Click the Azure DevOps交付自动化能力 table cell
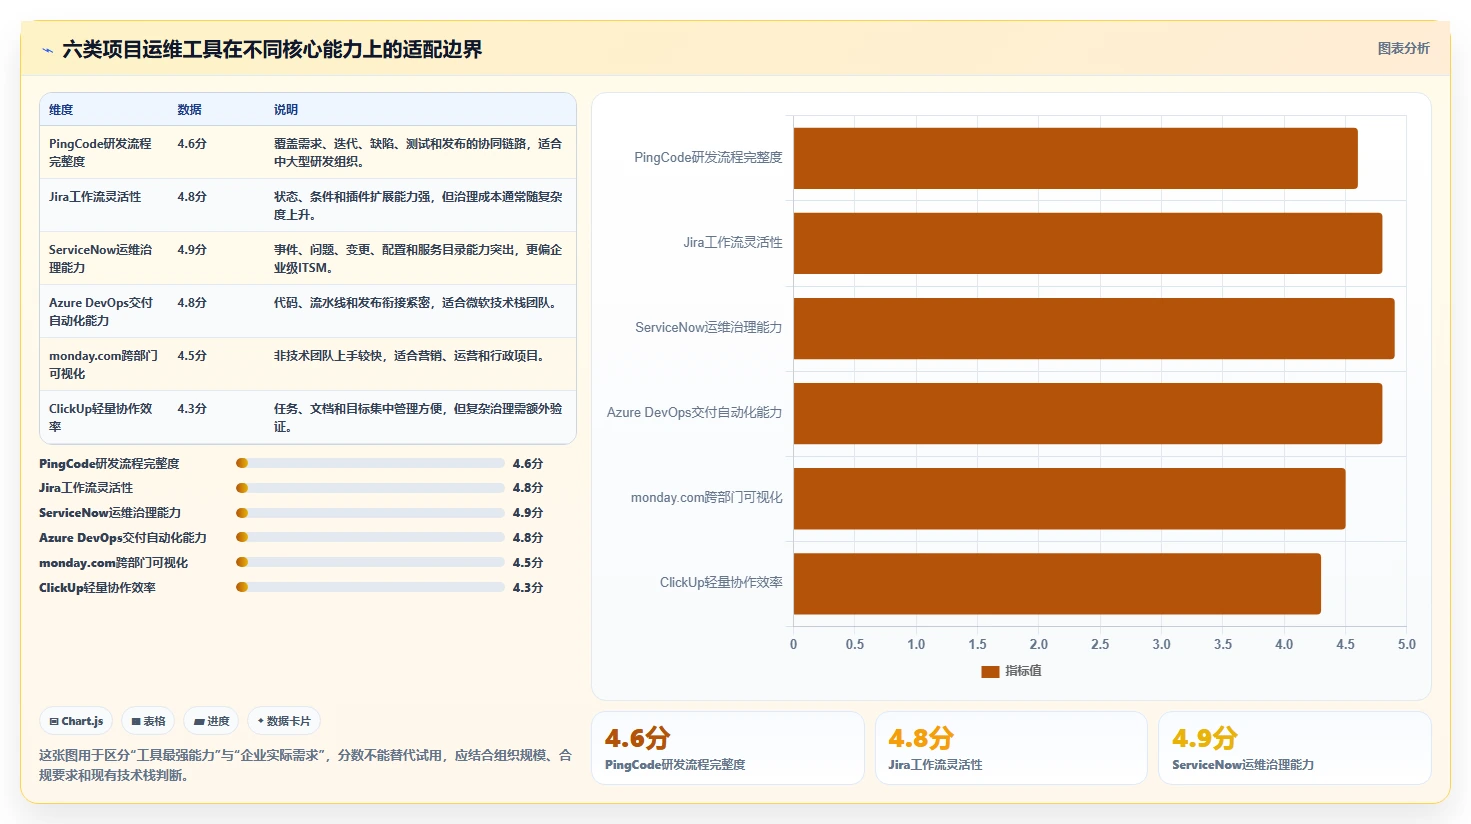1471x824 pixels. (104, 311)
